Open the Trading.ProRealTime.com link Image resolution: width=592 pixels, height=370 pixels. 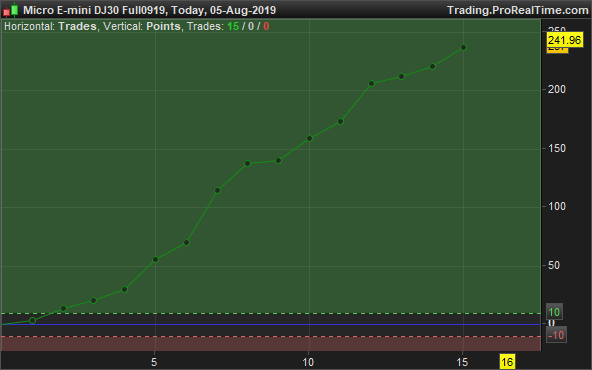pos(518,10)
